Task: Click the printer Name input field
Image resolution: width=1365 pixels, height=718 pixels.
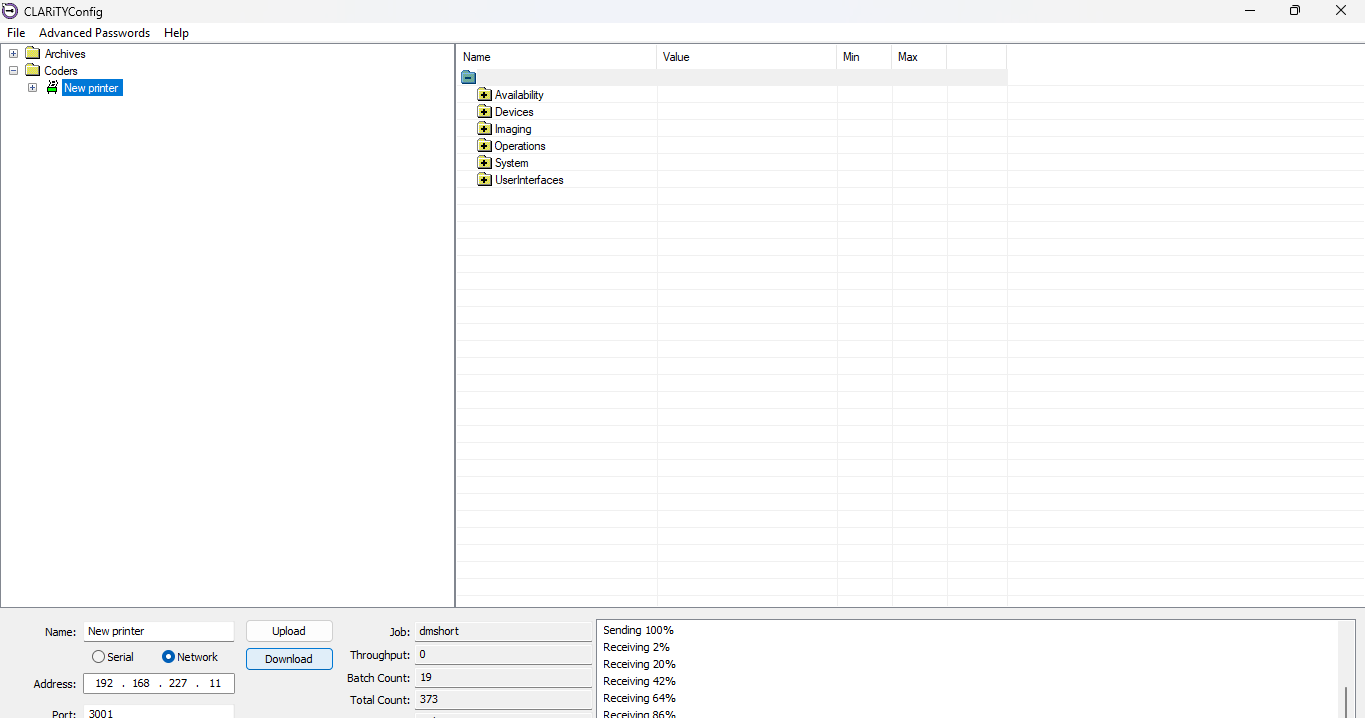Action: click(x=158, y=631)
